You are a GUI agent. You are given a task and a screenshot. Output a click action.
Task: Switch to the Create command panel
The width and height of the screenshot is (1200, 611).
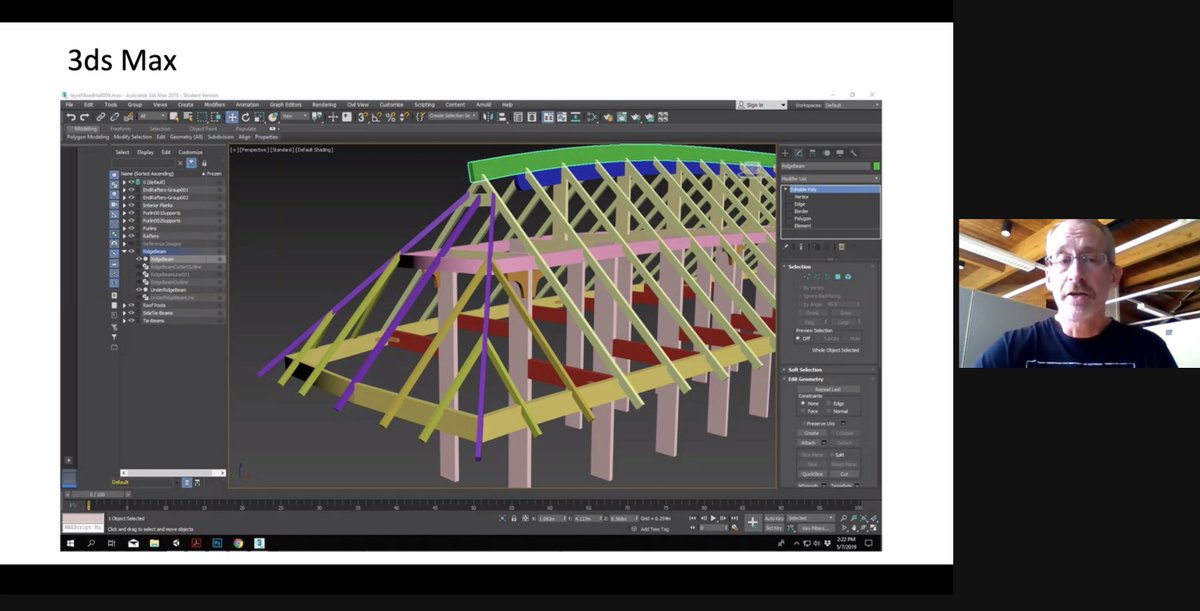(786, 153)
